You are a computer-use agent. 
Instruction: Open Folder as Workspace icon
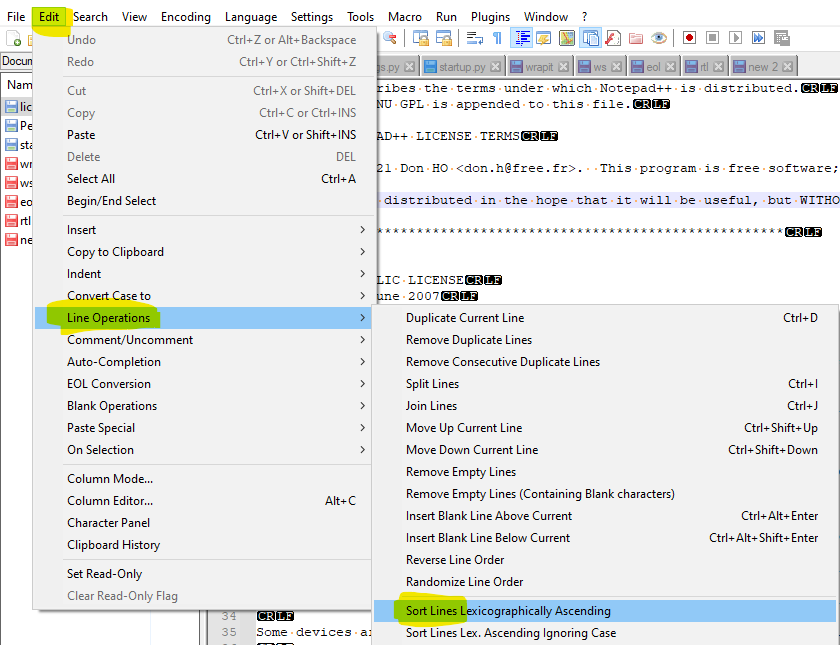pos(636,38)
